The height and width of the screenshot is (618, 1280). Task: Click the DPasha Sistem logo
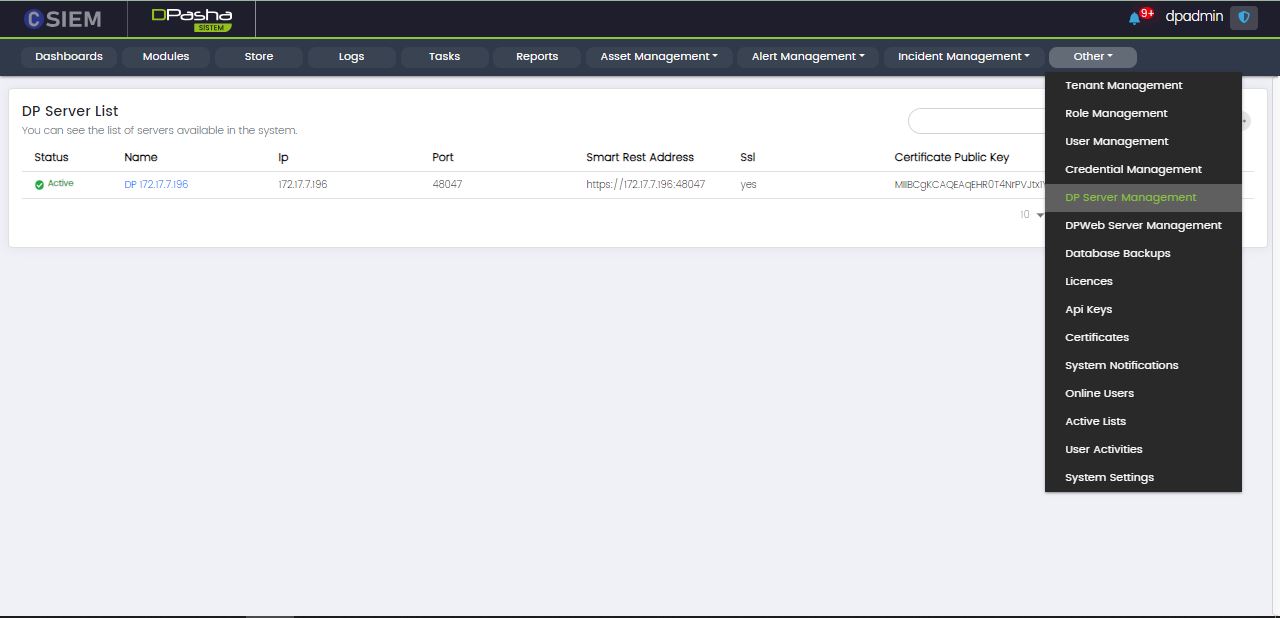tap(191, 18)
